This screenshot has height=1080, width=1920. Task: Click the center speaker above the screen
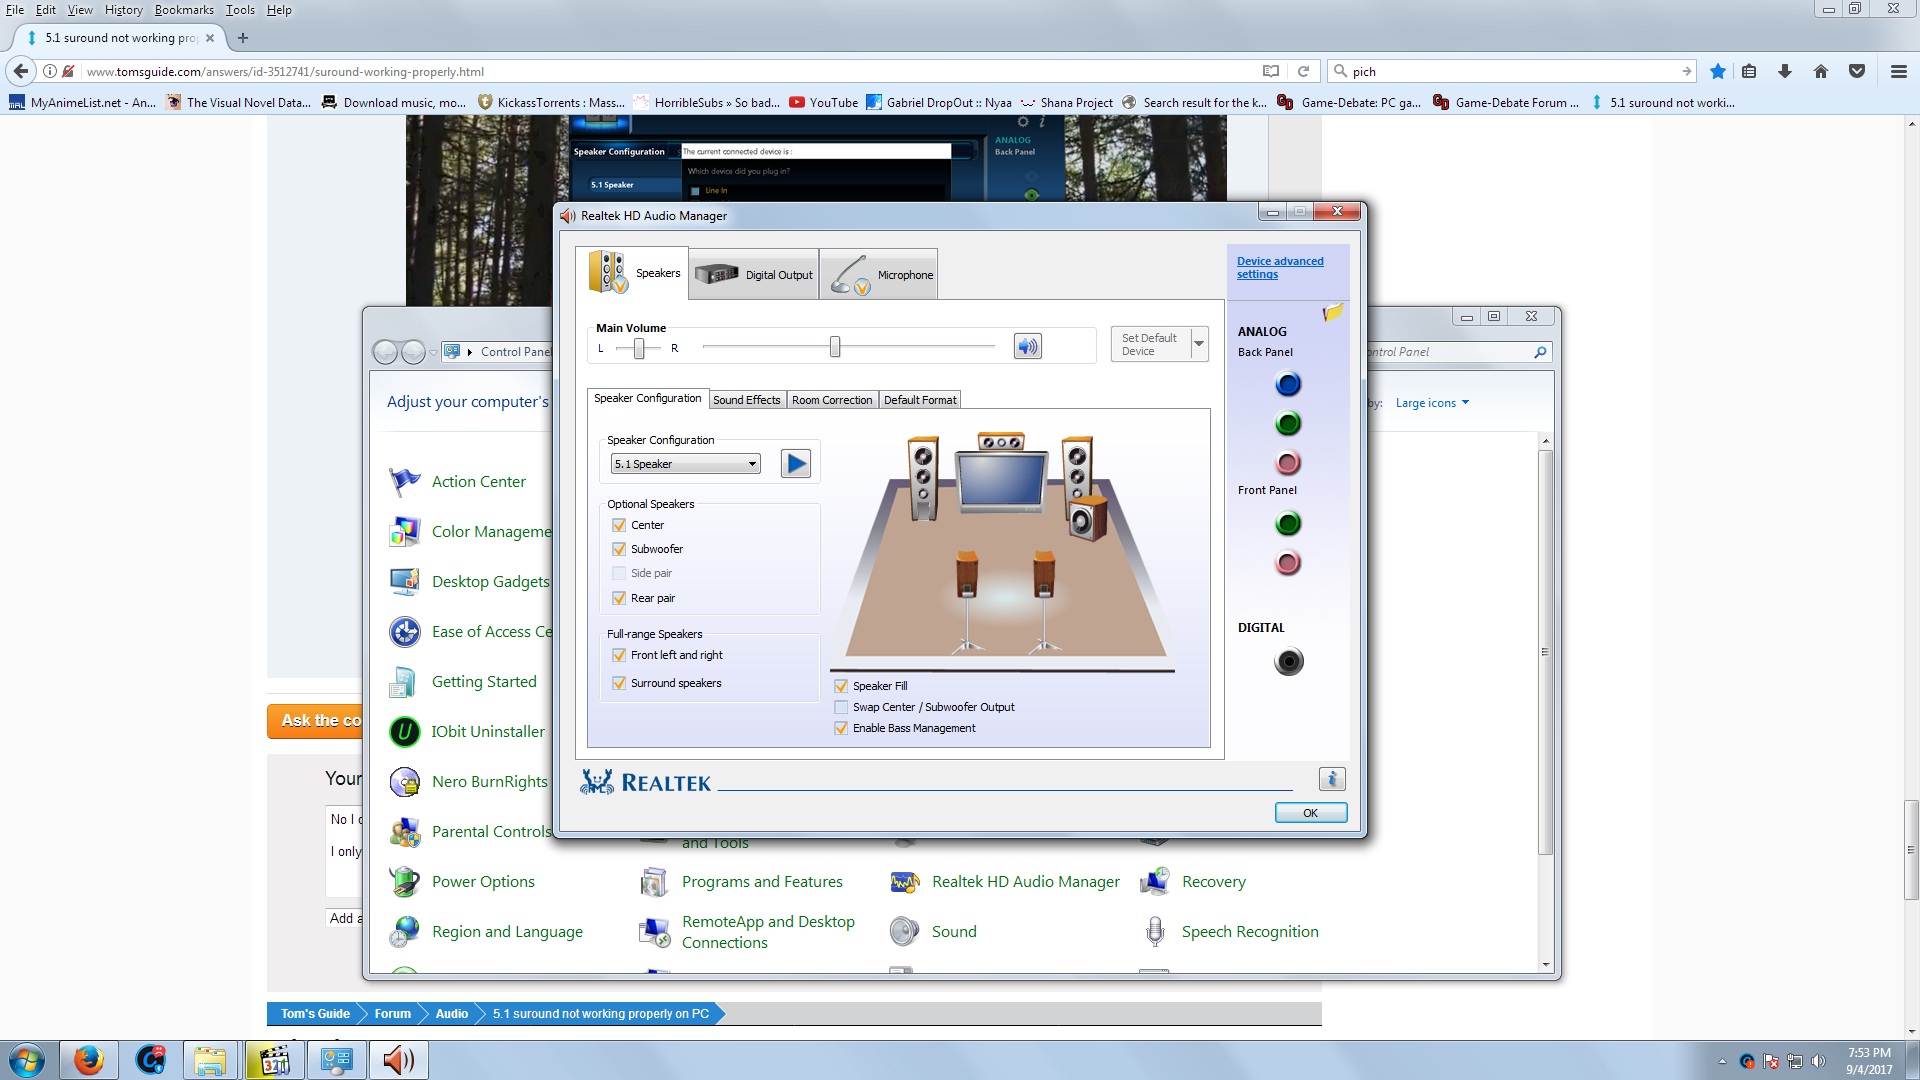tap(1000, 441)
